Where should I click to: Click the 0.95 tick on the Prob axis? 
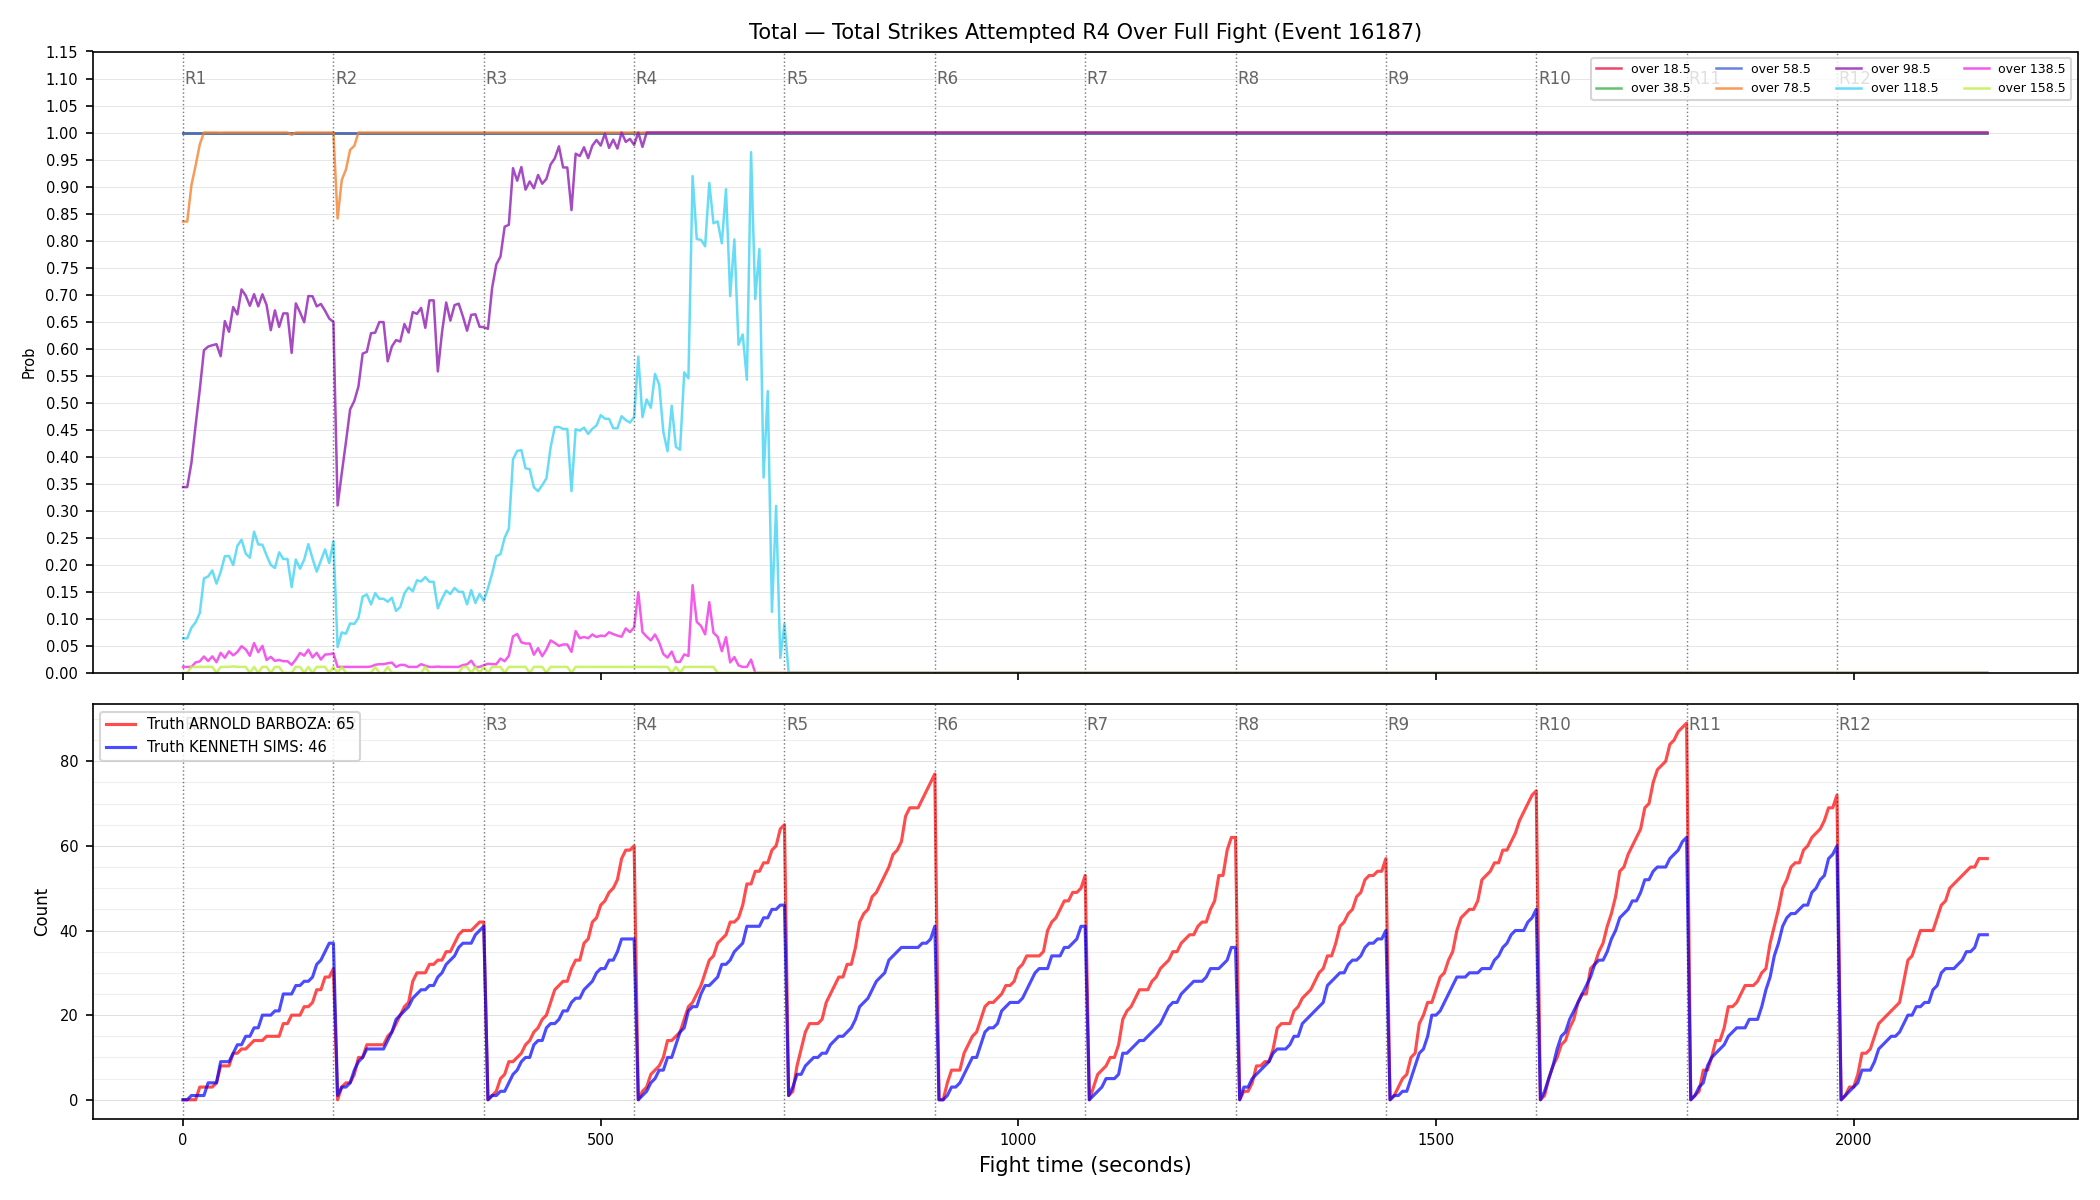[62, 160]
